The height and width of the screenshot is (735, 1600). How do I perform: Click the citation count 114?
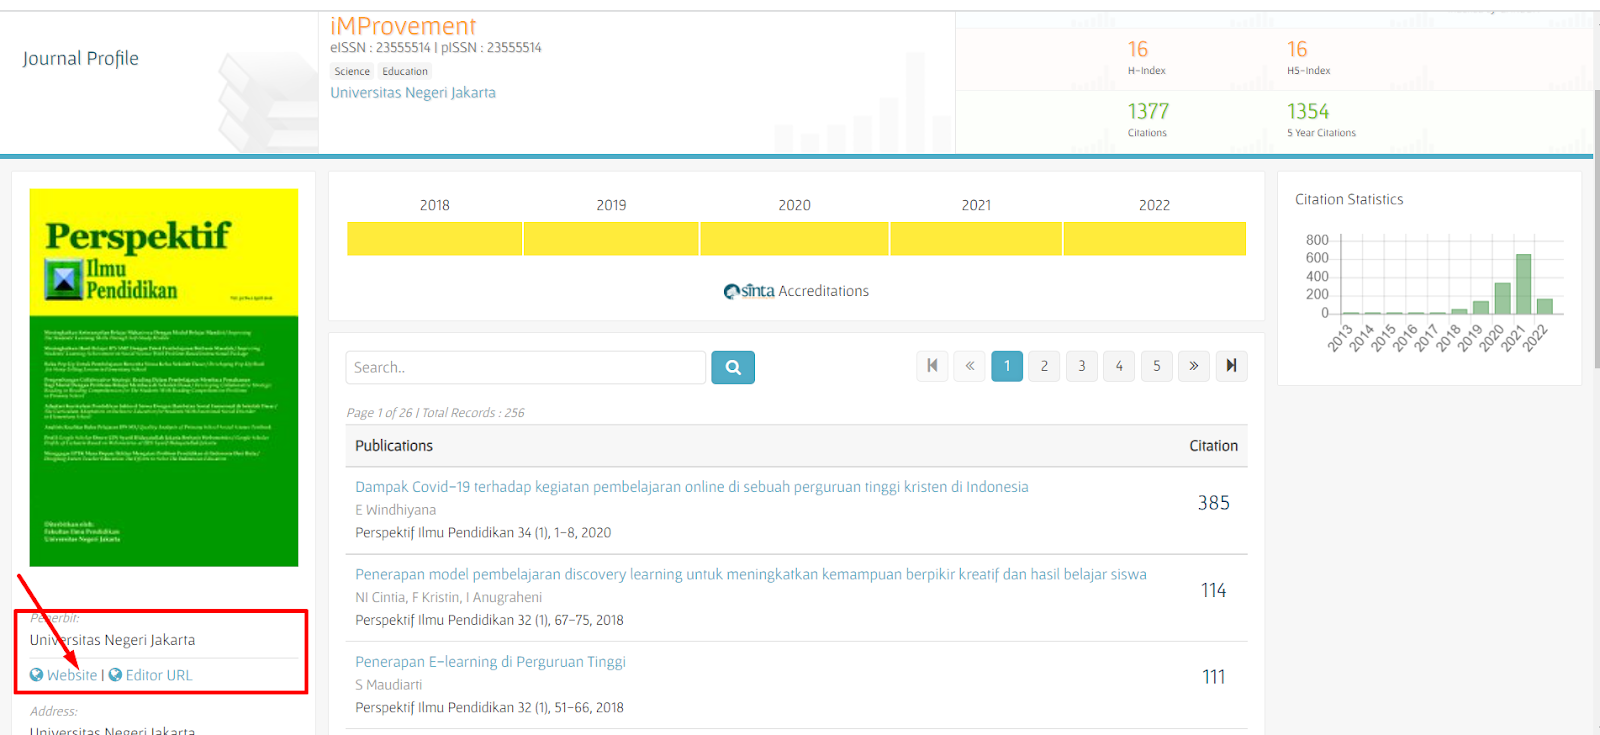[1214, 590]
